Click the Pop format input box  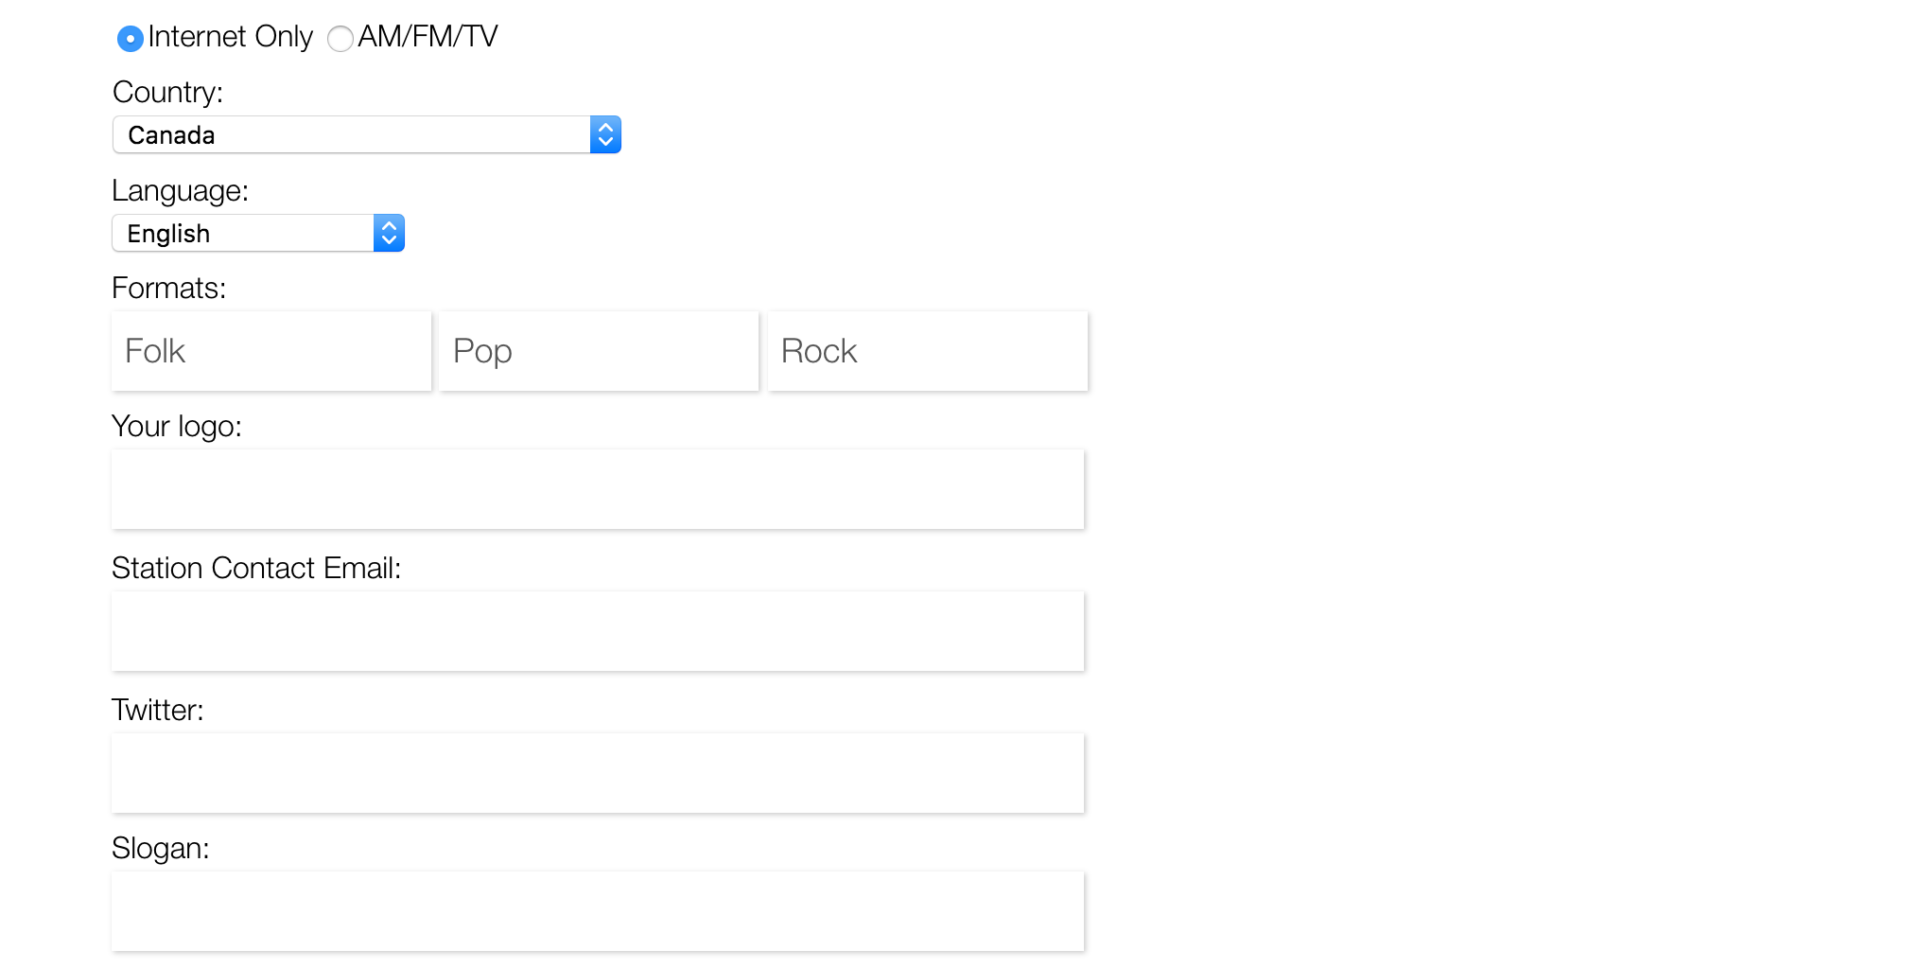(x=598, y=351)
